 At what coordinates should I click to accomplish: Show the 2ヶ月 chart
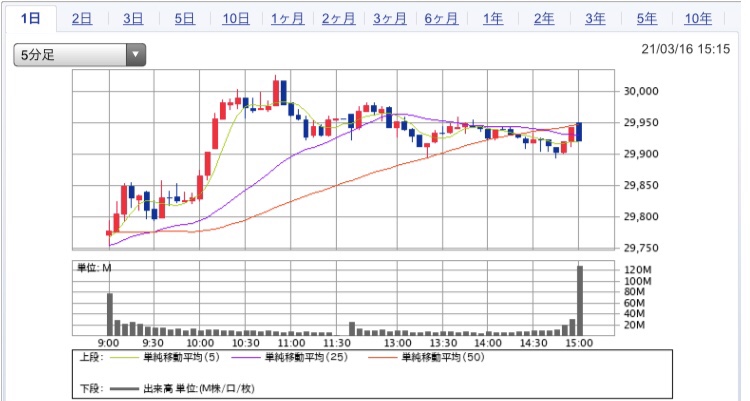pyautogui.click(x=339, y=19)
